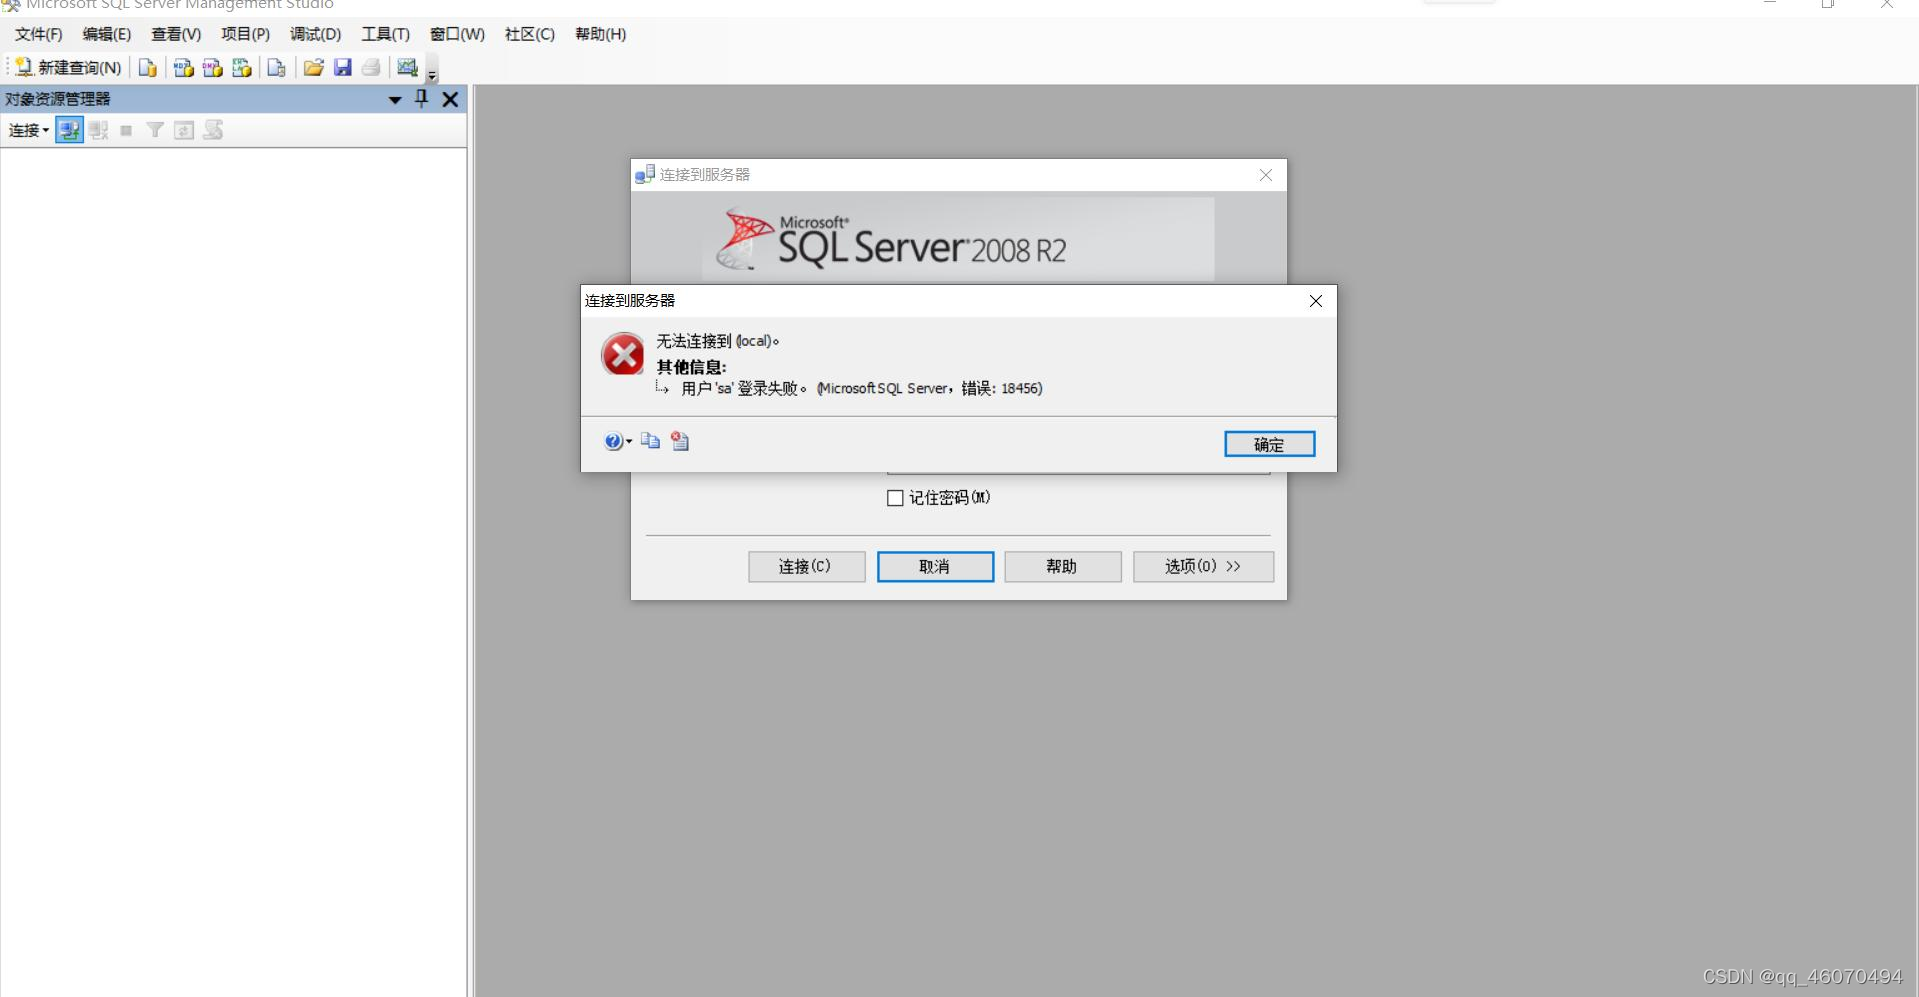Click the copy message text icon in error dialog
Viewport: 1919px width, 997px height.
point(650,441)
